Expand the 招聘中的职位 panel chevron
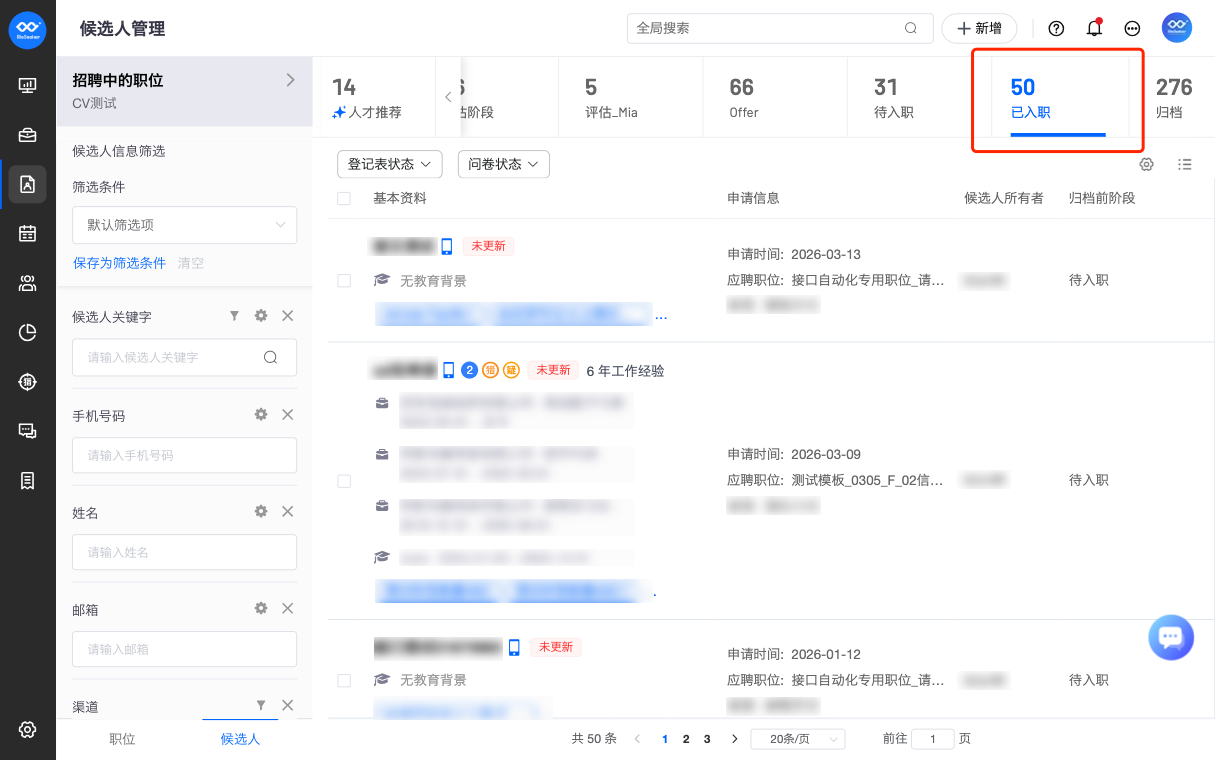The width and height of the screenshot is (1215, 760). tap(290, 80)
